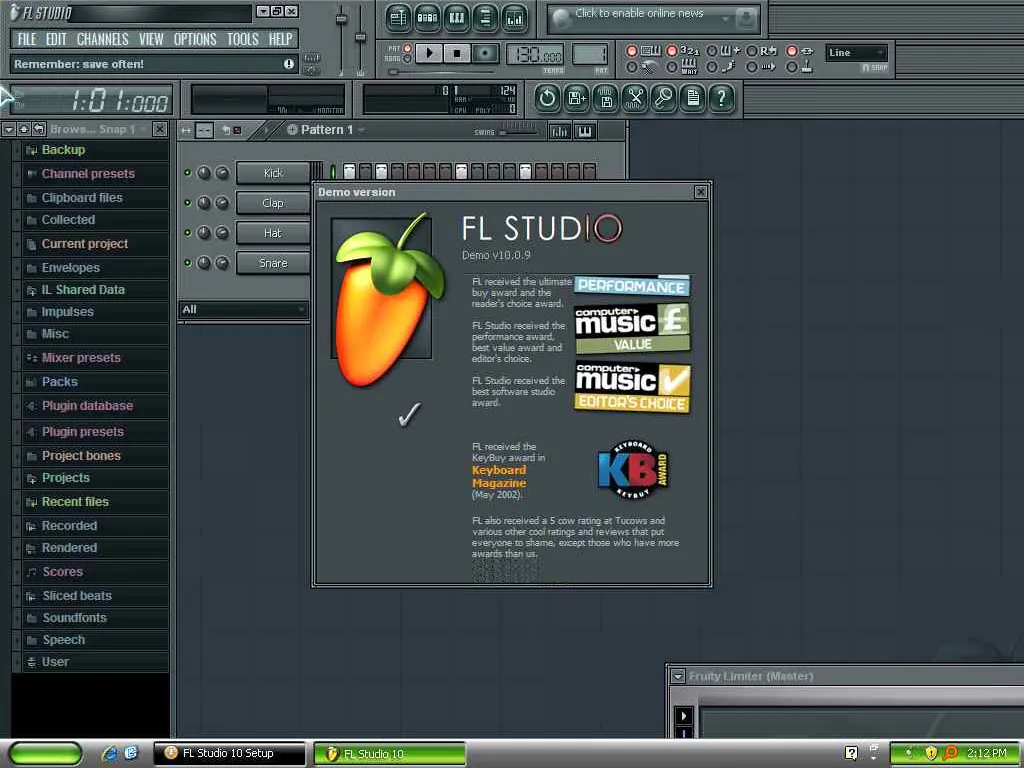Toggle wait for input before recording

(672, 67)
